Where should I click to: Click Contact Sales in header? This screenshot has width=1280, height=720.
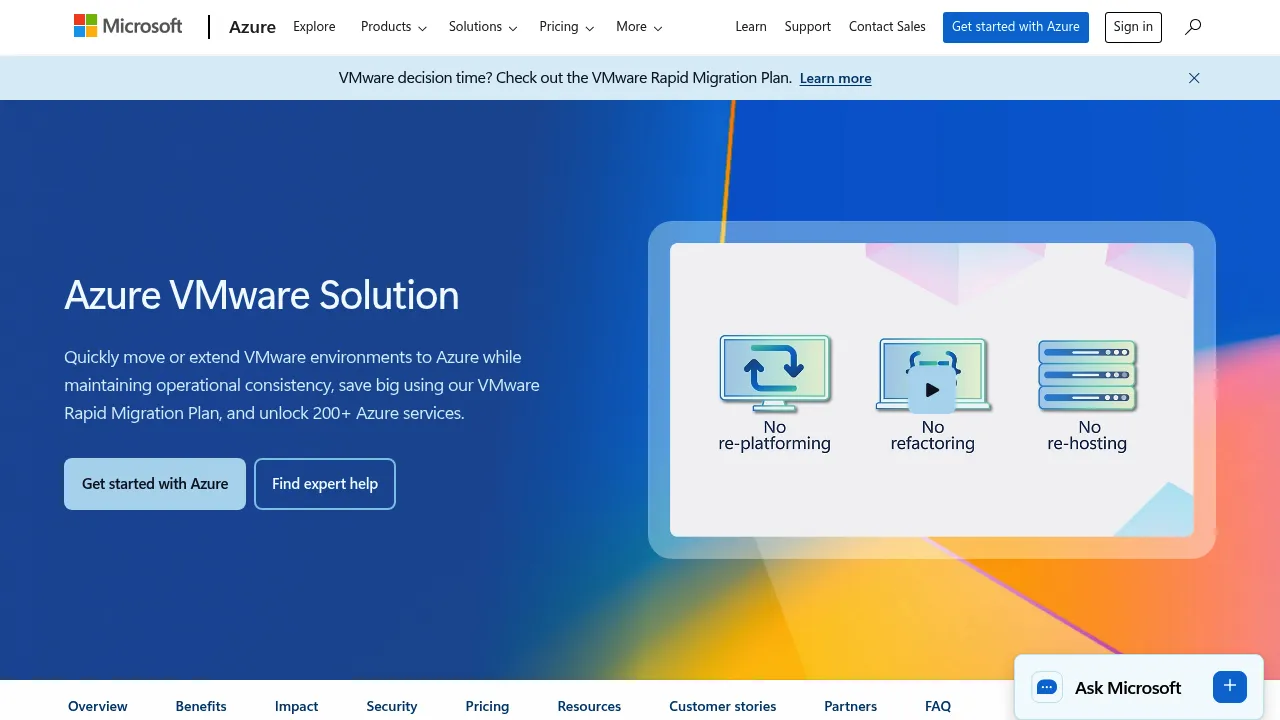coord(887,27)
